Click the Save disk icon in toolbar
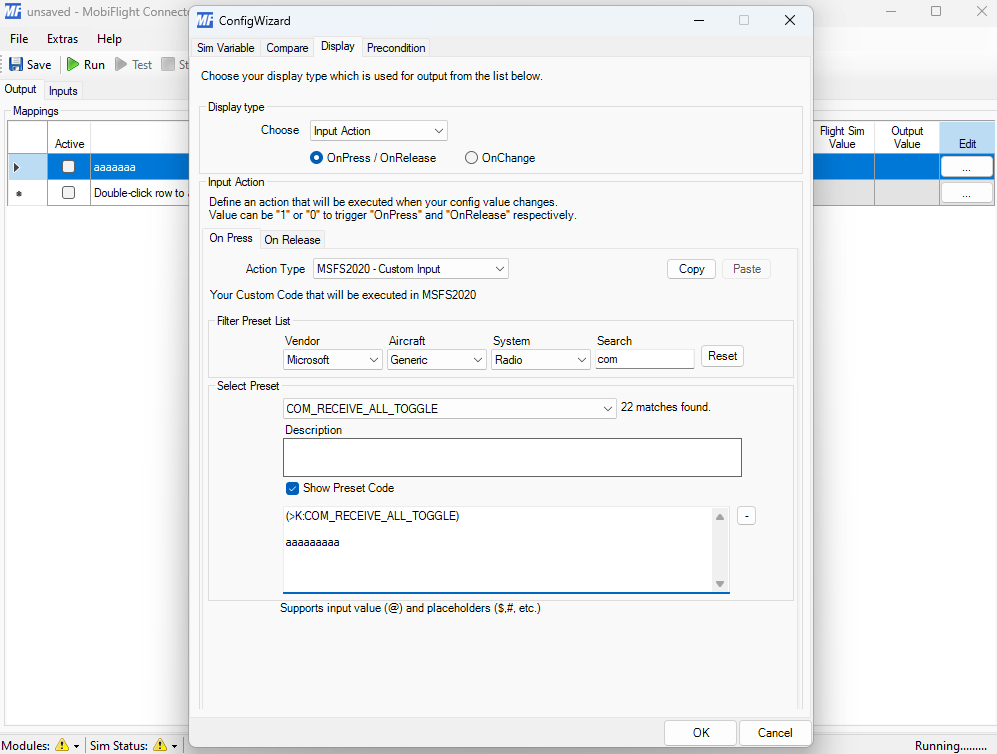The image size is (997, 754). click(x=16, y=64)
